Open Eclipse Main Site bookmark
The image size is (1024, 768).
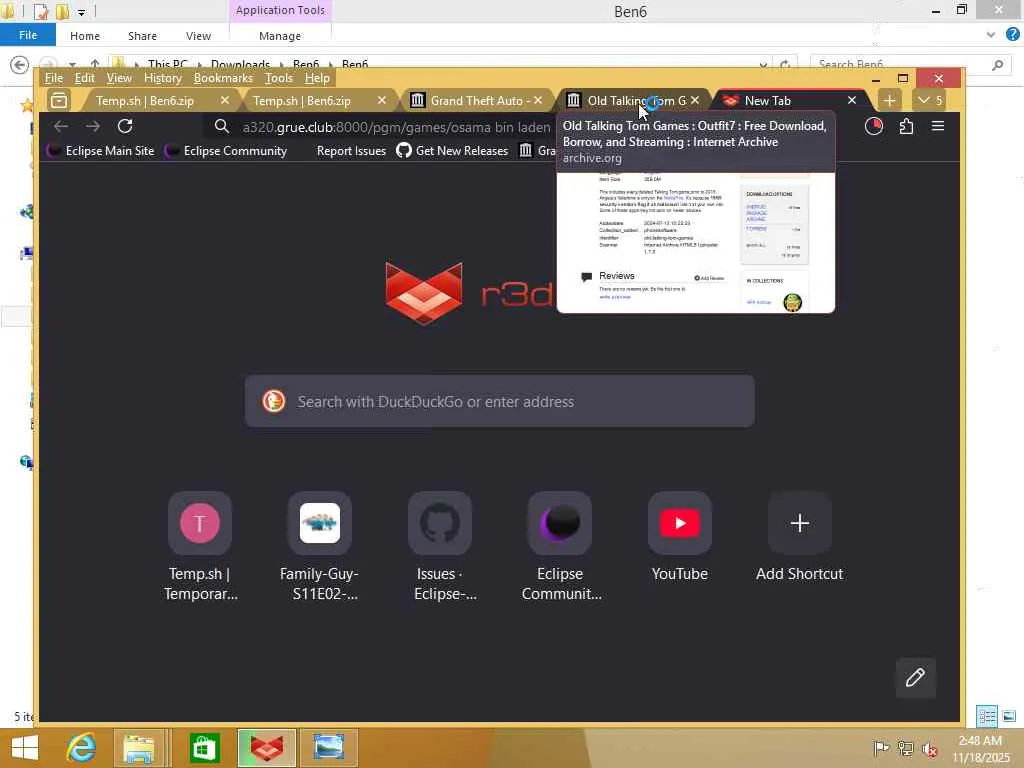101,151
